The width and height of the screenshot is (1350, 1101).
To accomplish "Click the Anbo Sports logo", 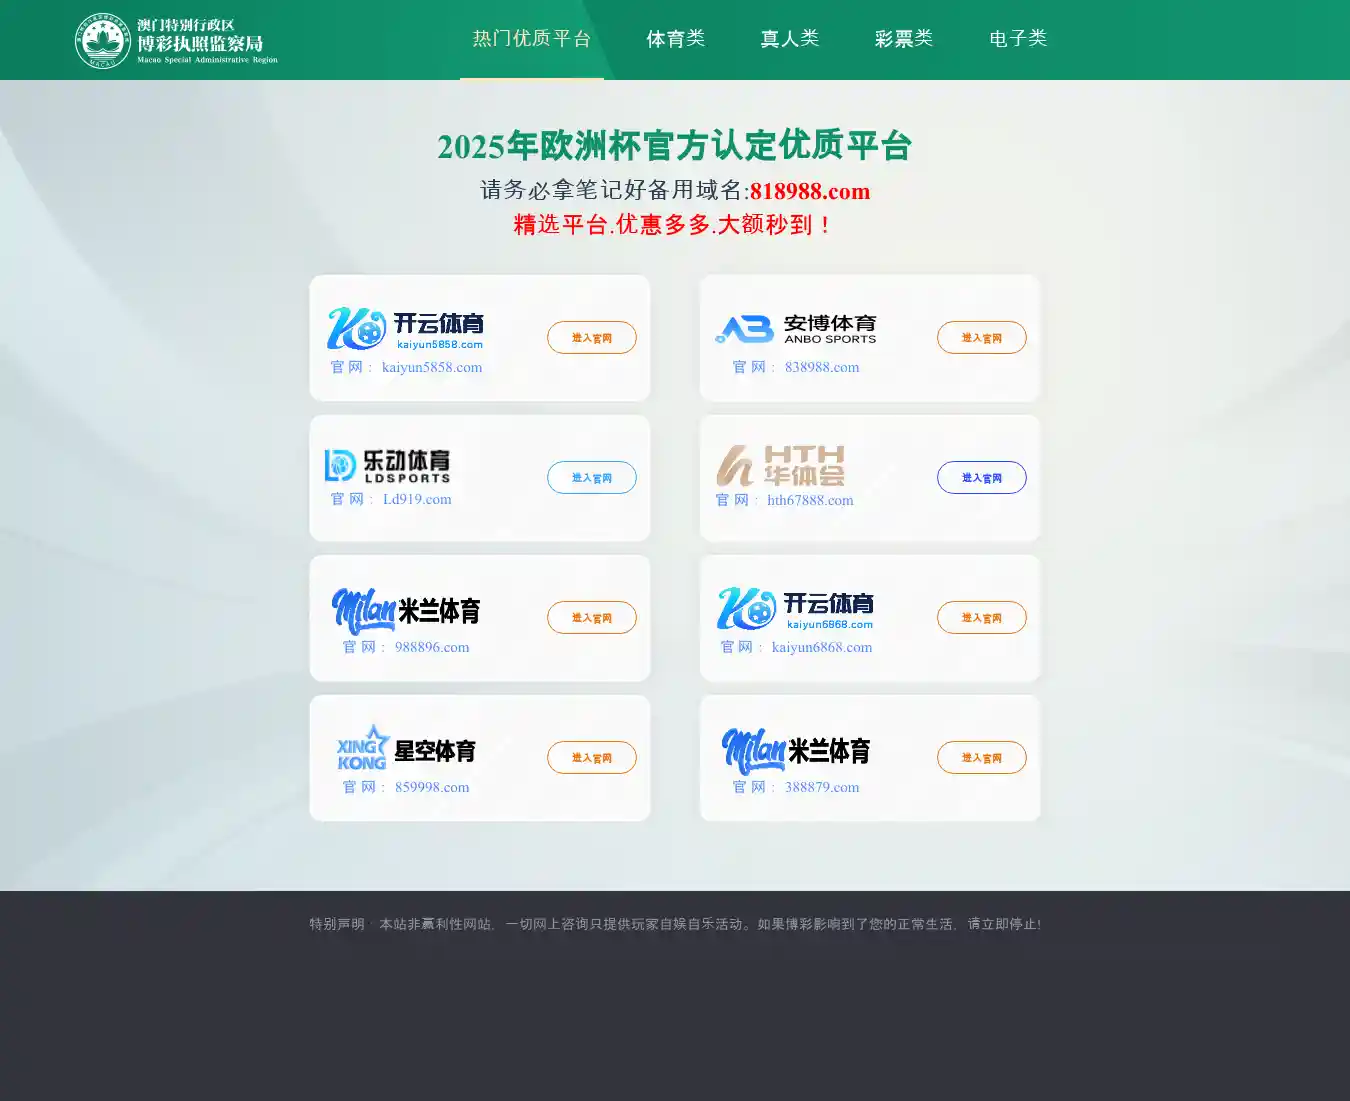I will tap(795, 329).
